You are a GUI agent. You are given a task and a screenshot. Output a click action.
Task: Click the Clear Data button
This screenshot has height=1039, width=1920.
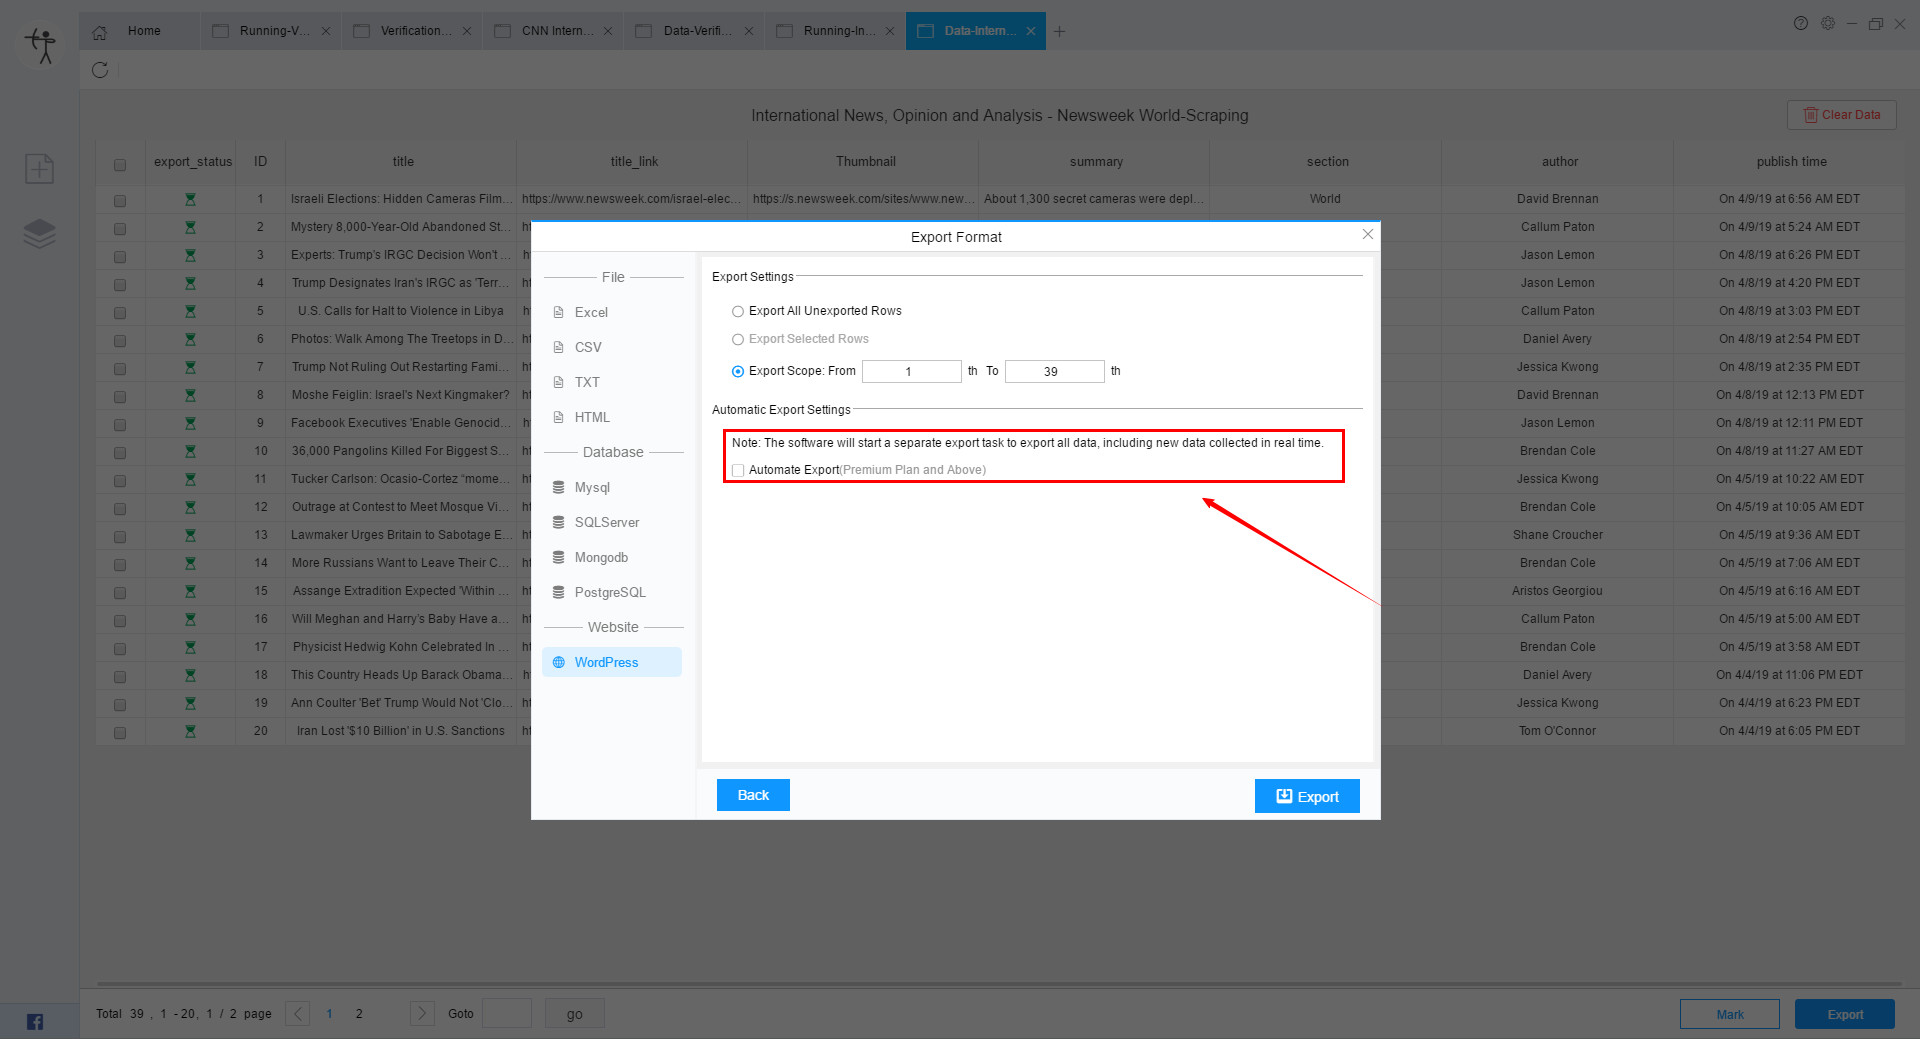[x=1842, y=115]
